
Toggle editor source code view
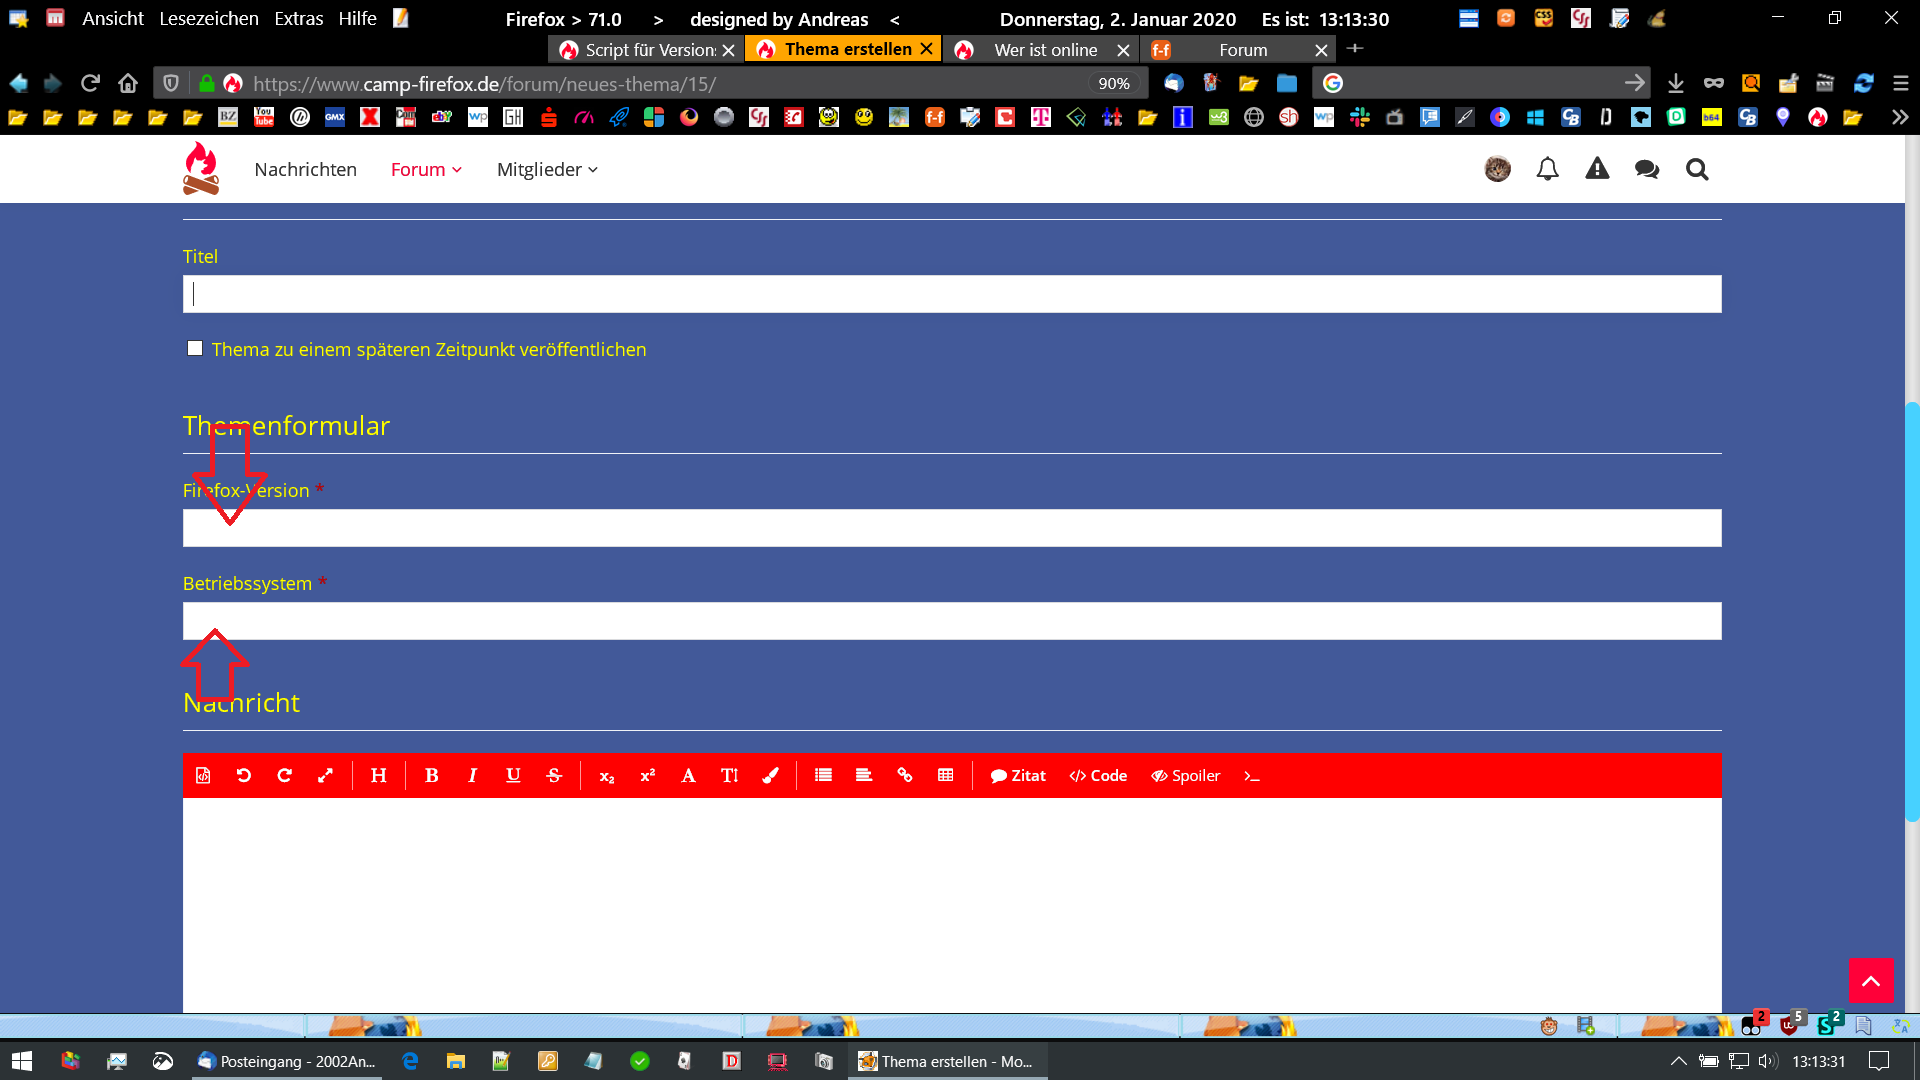(x=203, y=776)
